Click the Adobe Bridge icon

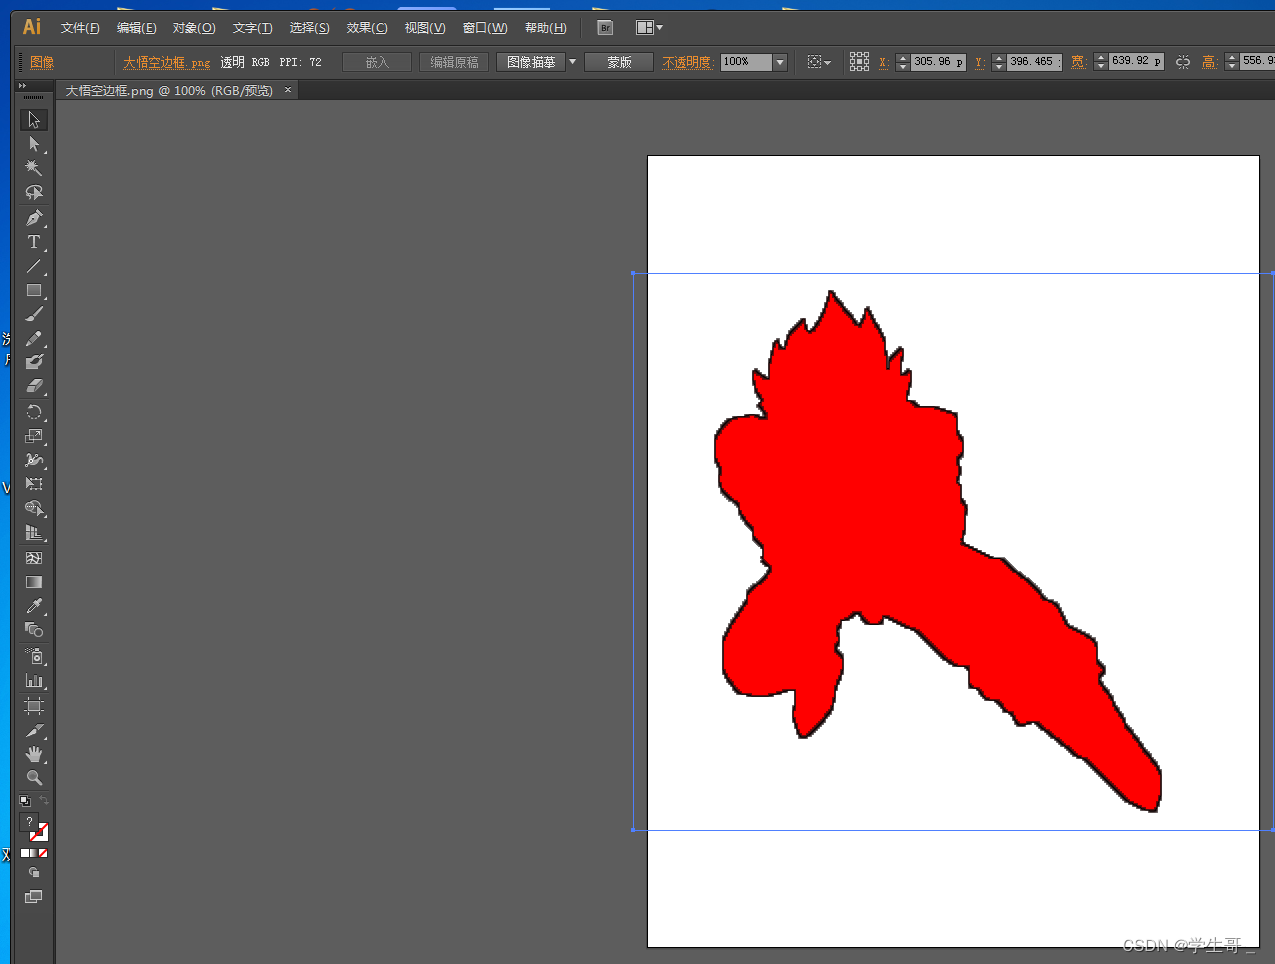605,28
